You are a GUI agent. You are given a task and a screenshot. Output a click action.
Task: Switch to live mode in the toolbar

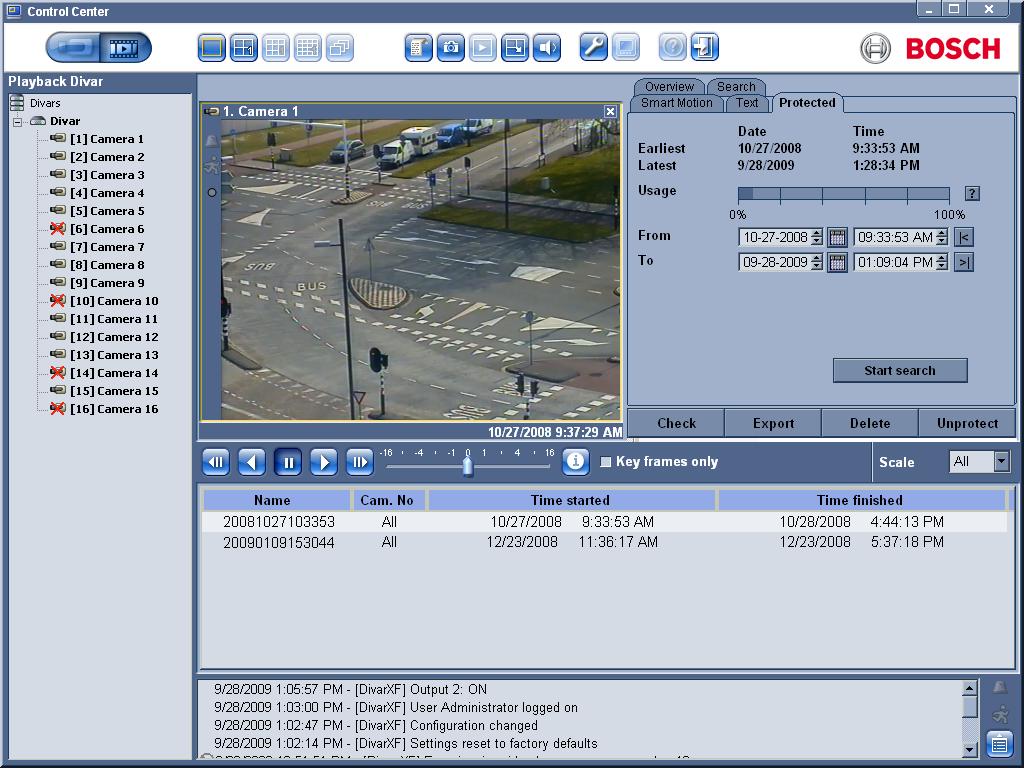coord(72,48)
